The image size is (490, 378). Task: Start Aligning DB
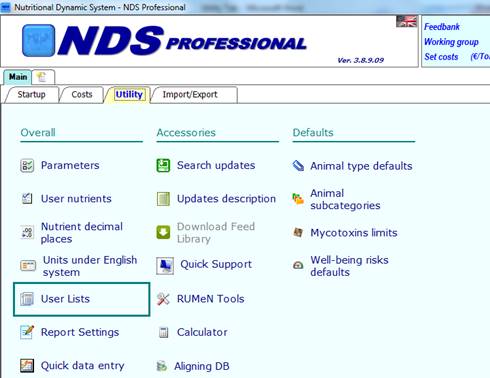(x=202, y=366)
